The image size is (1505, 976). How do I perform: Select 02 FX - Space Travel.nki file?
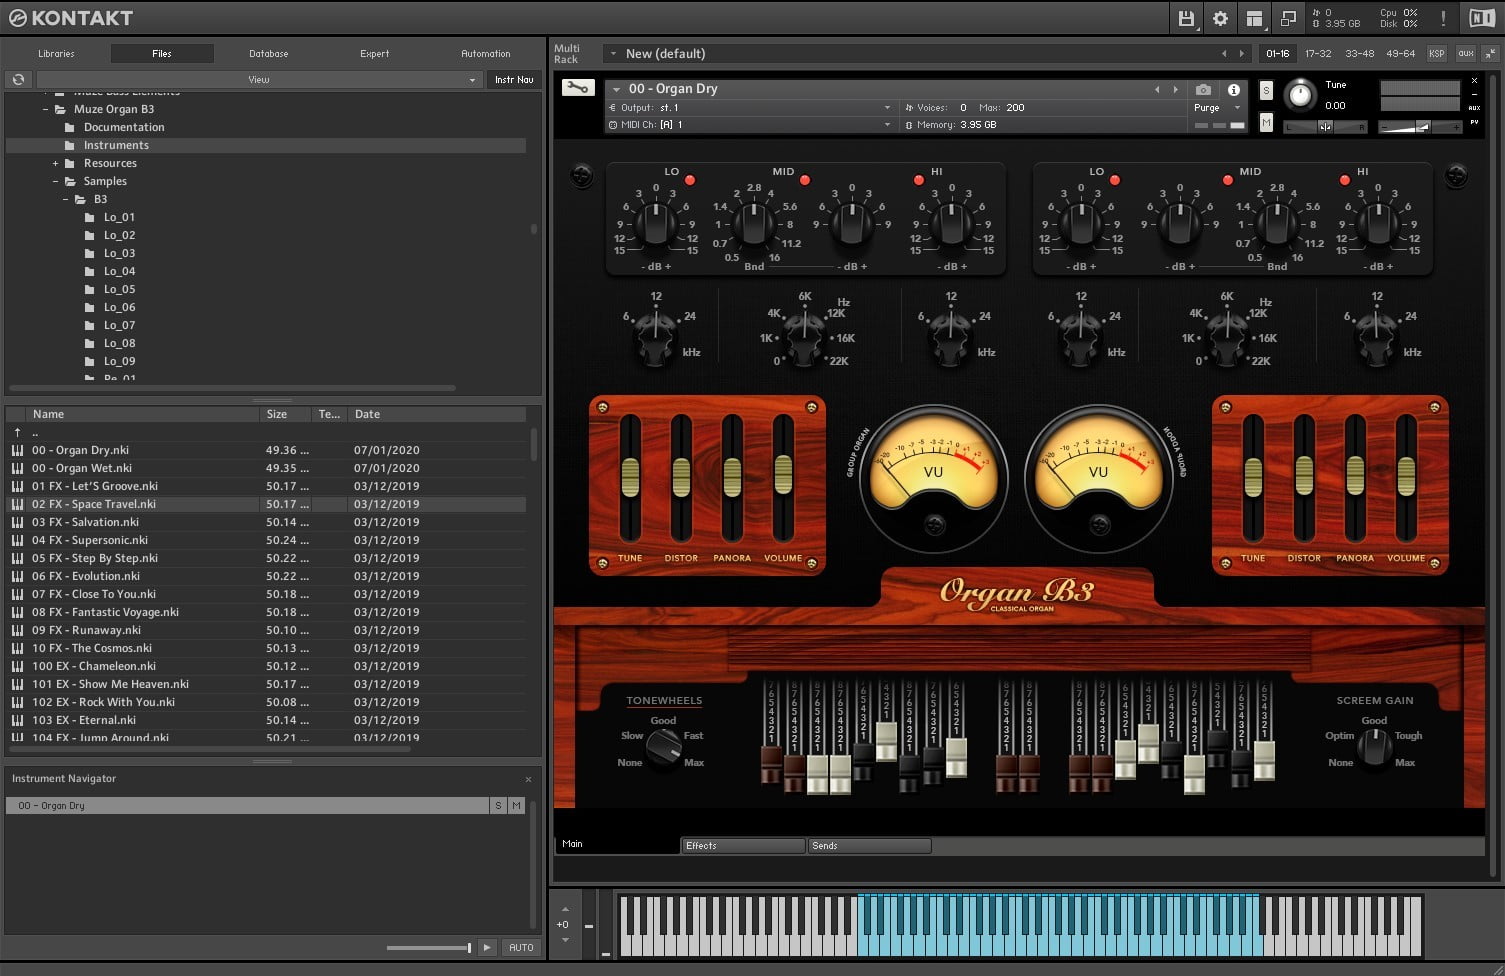coord(266,504)
